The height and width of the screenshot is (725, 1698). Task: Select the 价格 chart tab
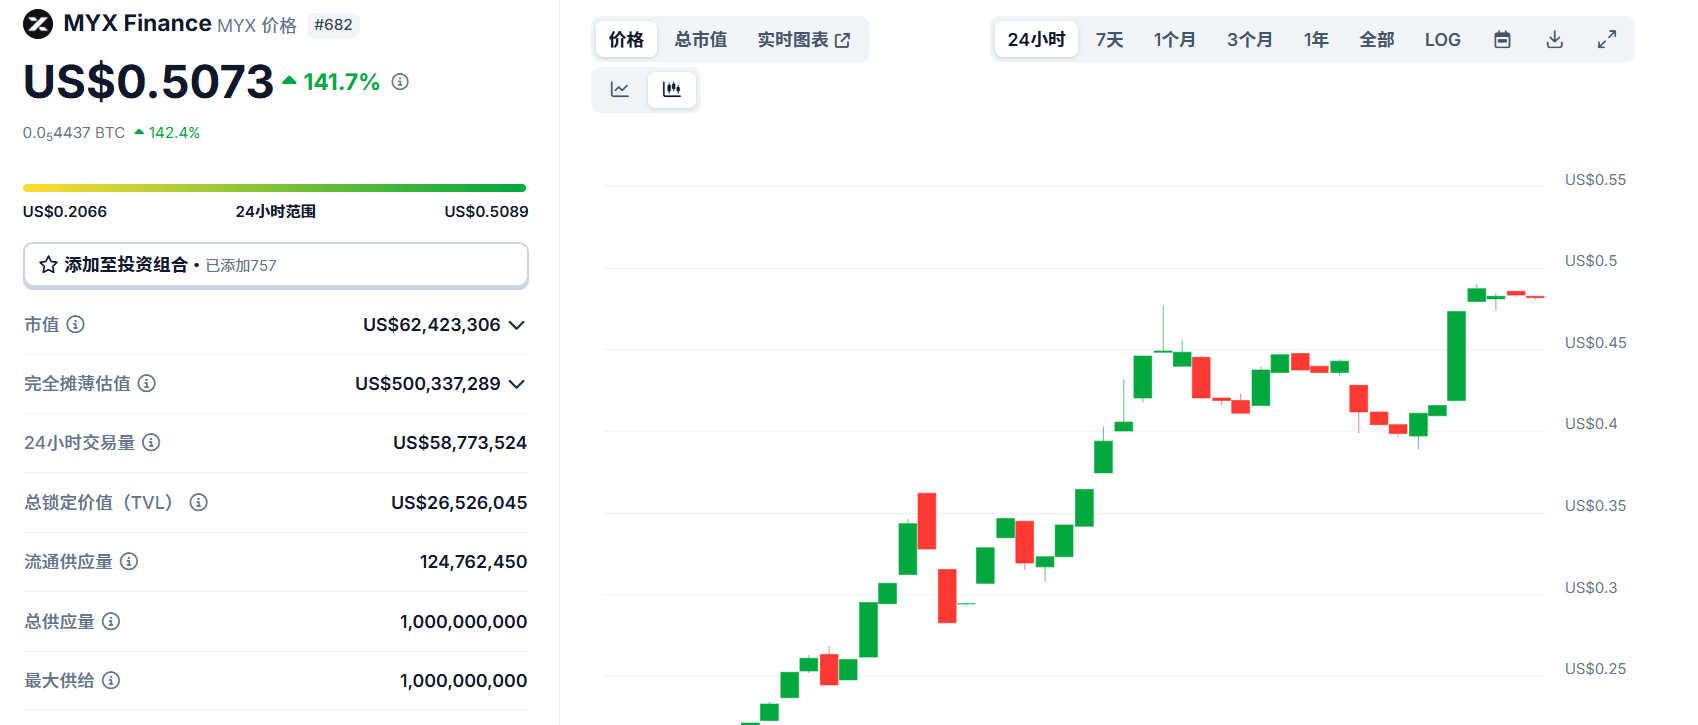point(627,40)
